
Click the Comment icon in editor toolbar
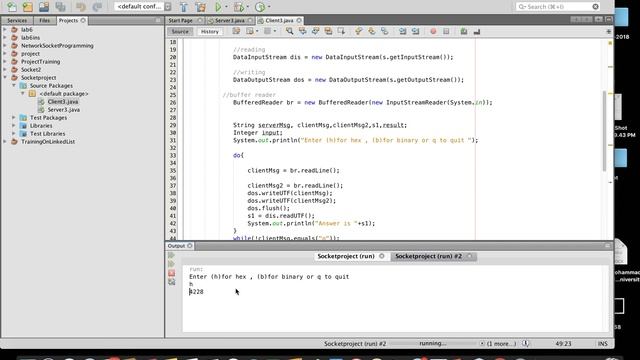click(464, 31)
